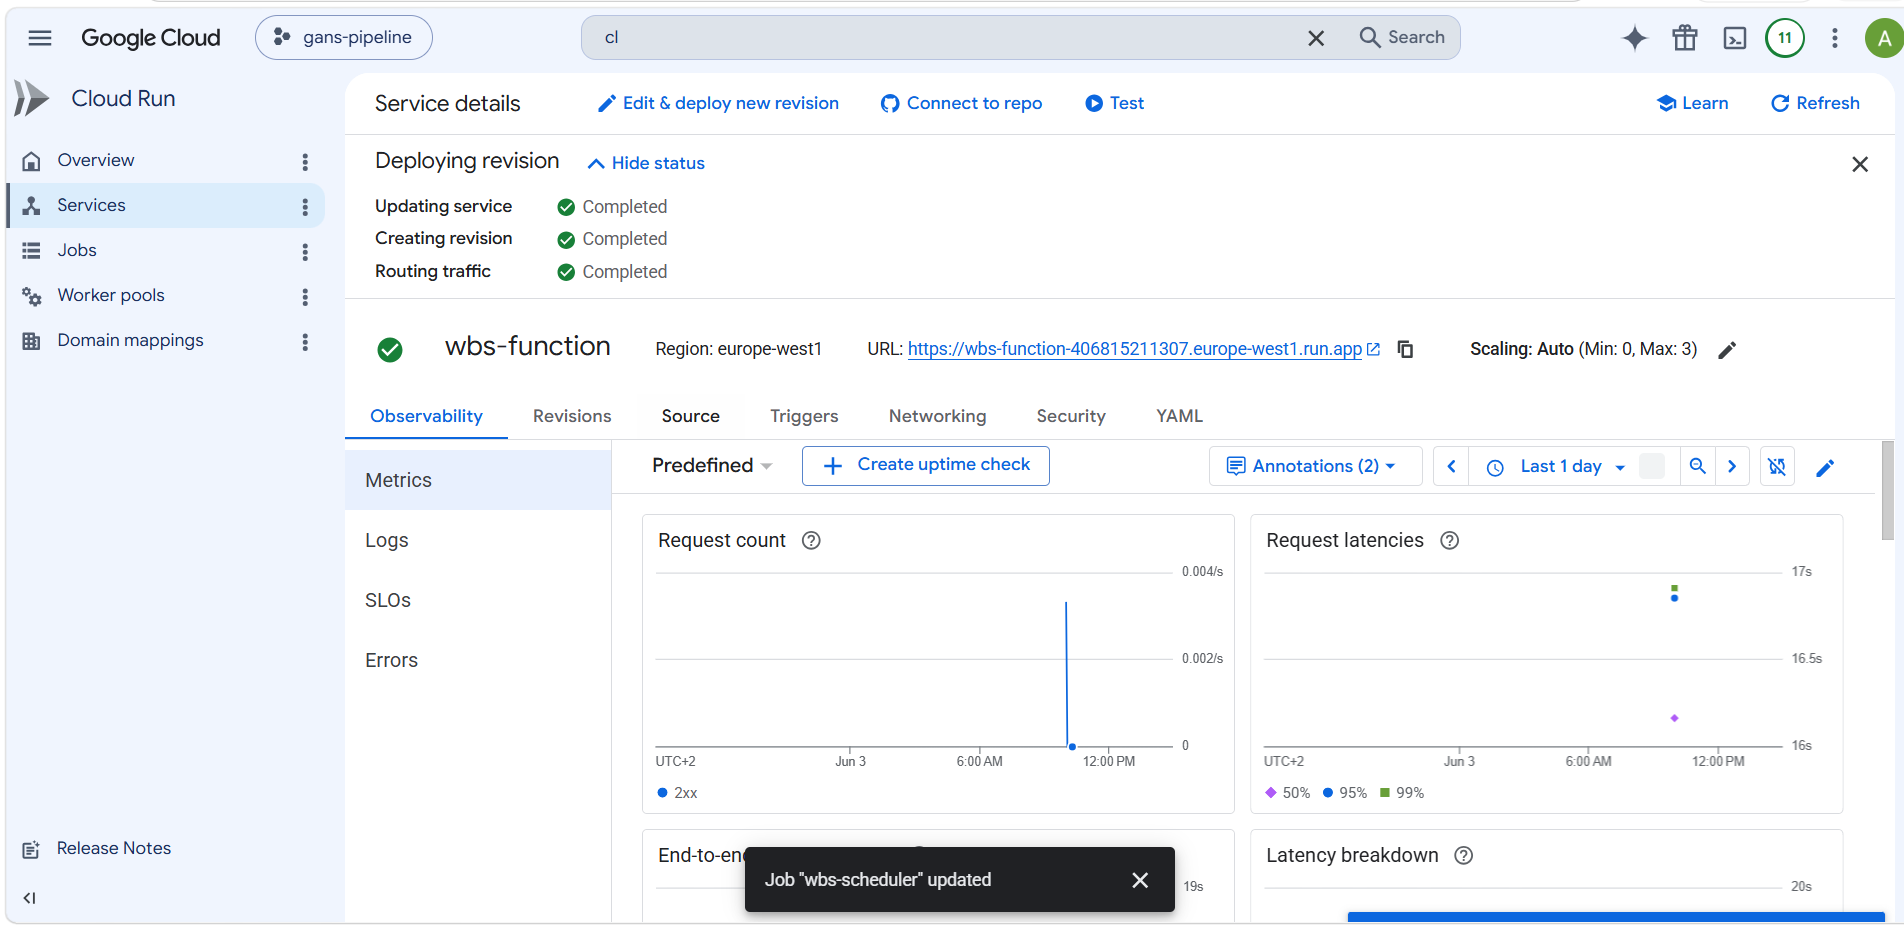
Task: Open the Worker pools three-dot menu
Action: (305, 297)
